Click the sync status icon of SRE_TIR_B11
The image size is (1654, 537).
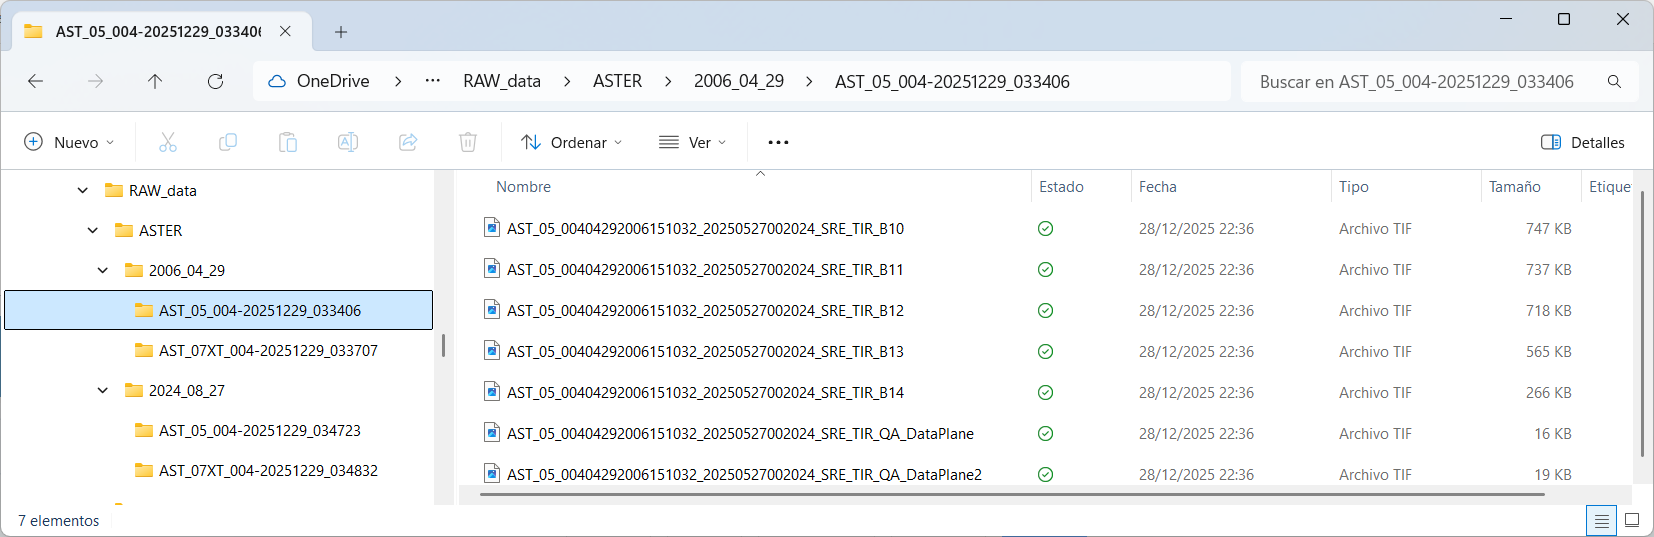[x=1045, y=269]
